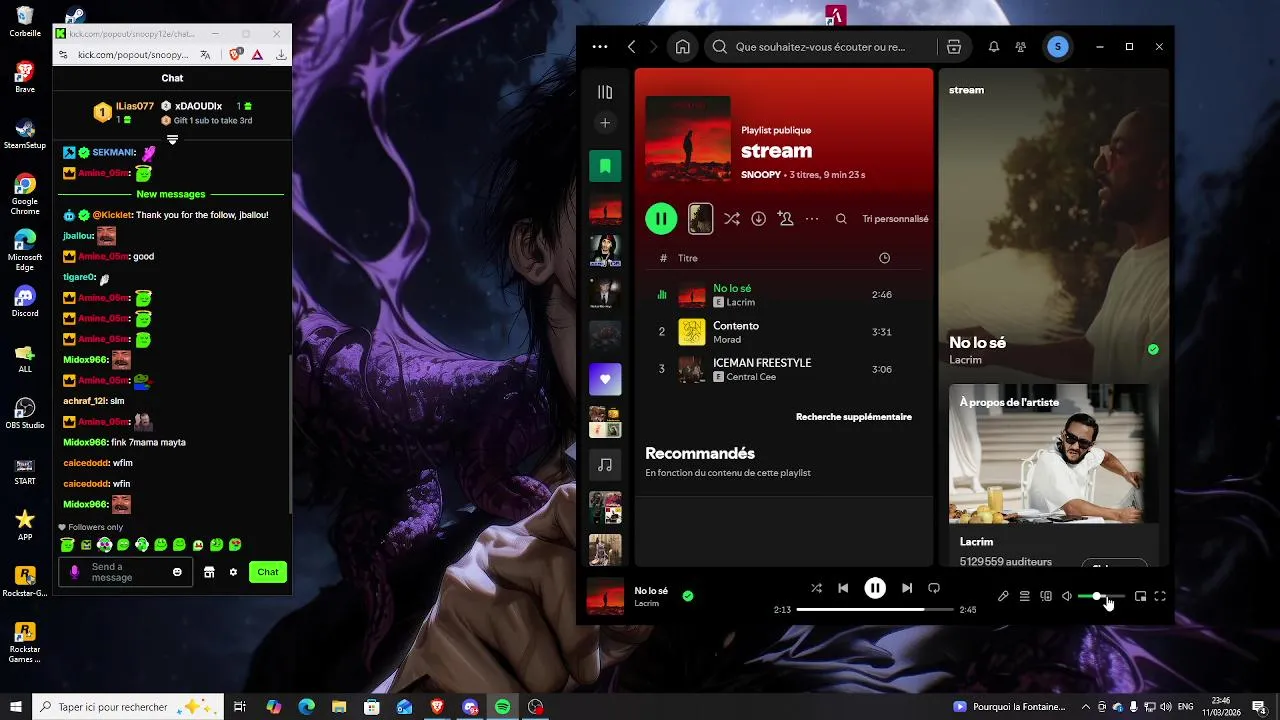Open File Explorer from the taskbar
This screenshot has width=1280, height=720.
[x=339, y=707]
